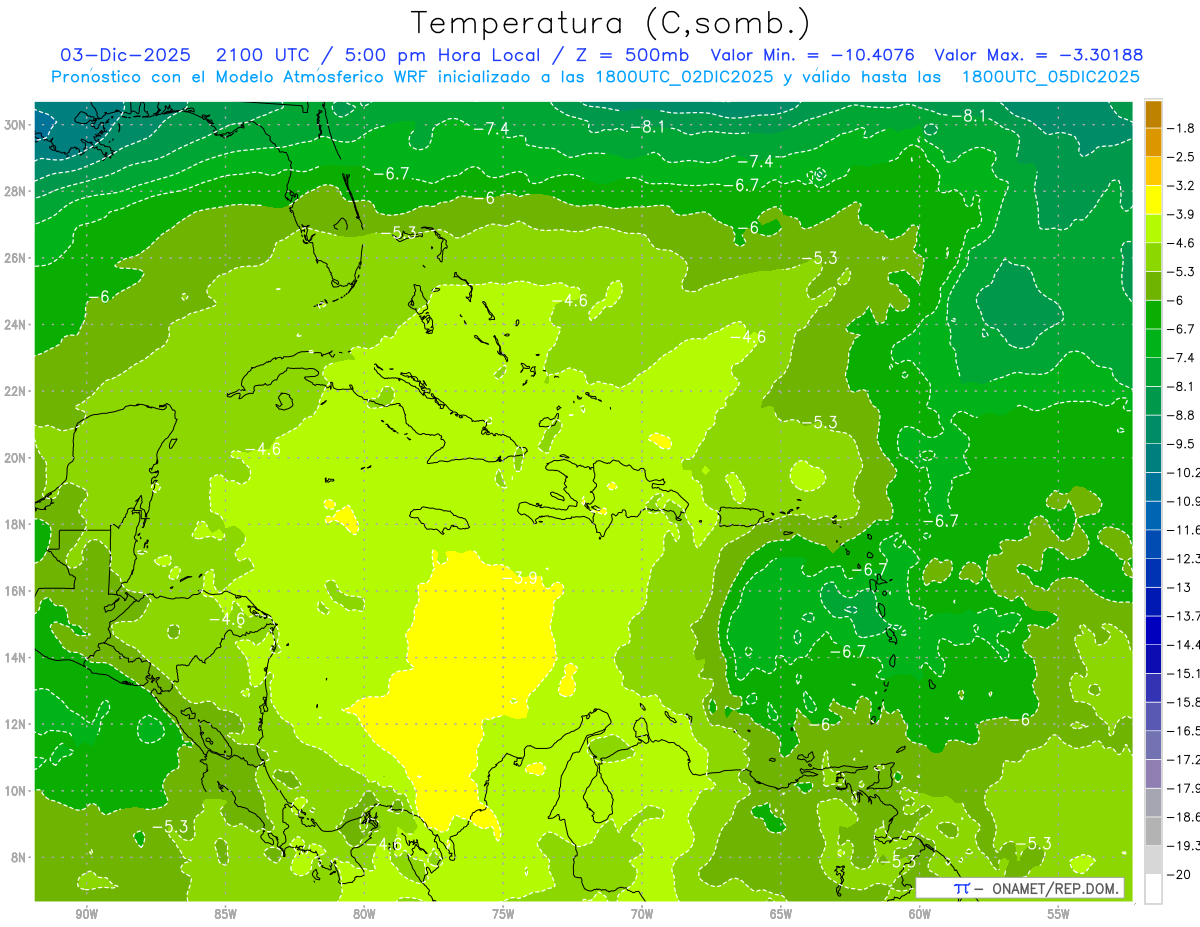1200x927 pixels.
Task: Click the "30N" latitude axis label
Action: (x=15, y=125)
